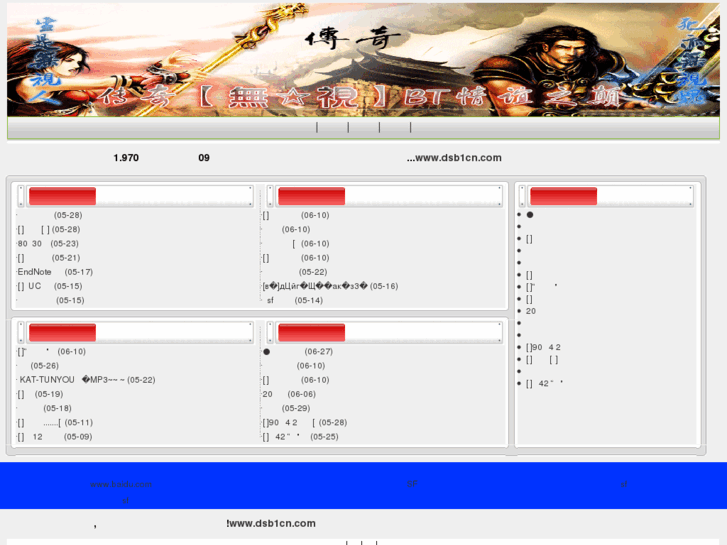Screen dimensions: 727x545
Task: Open the 'KAT-TUNYOU MP3' (05-22) link
Action: pyautogui.click(x=87, y=380)
